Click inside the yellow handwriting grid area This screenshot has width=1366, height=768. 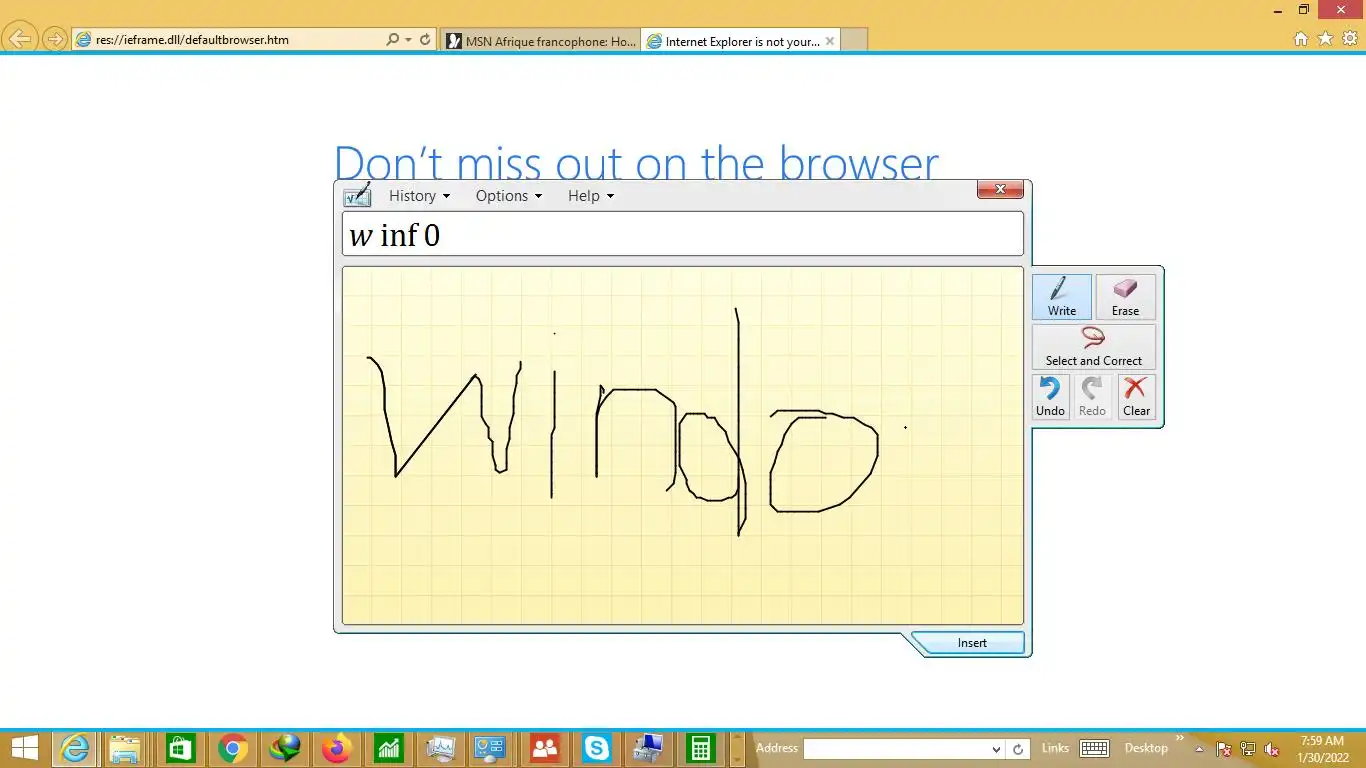point(683,445)
